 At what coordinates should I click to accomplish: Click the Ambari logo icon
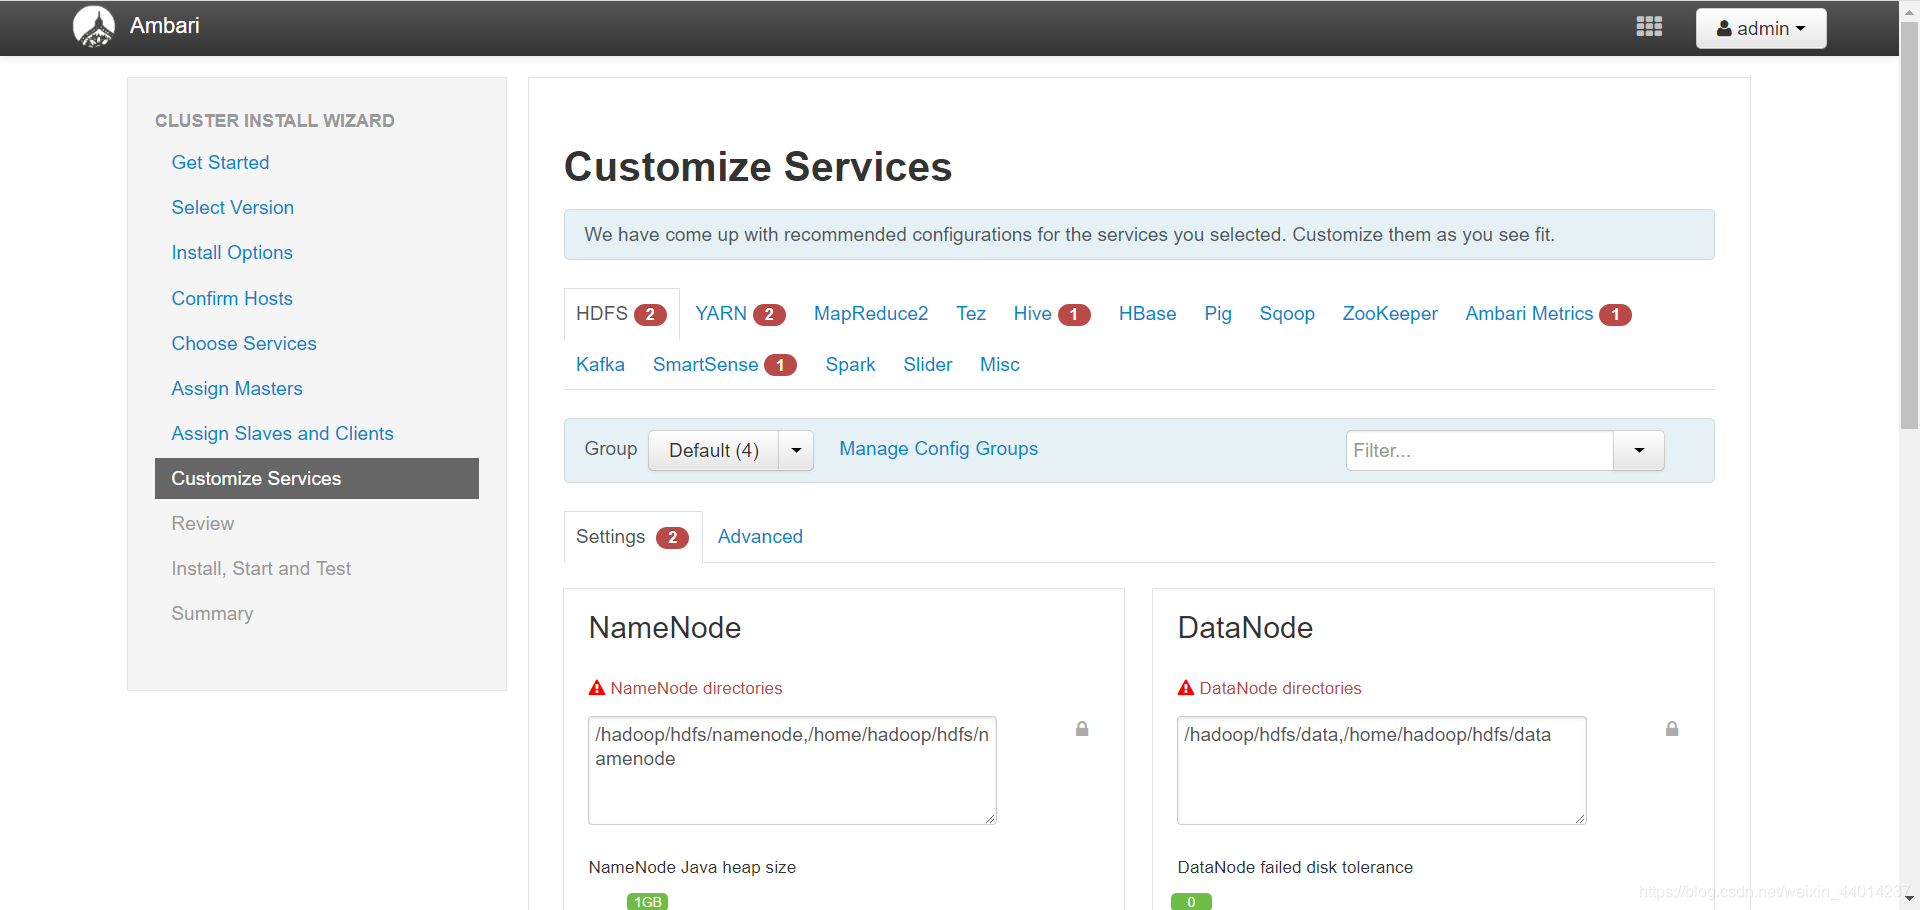[x=94, y=27]
